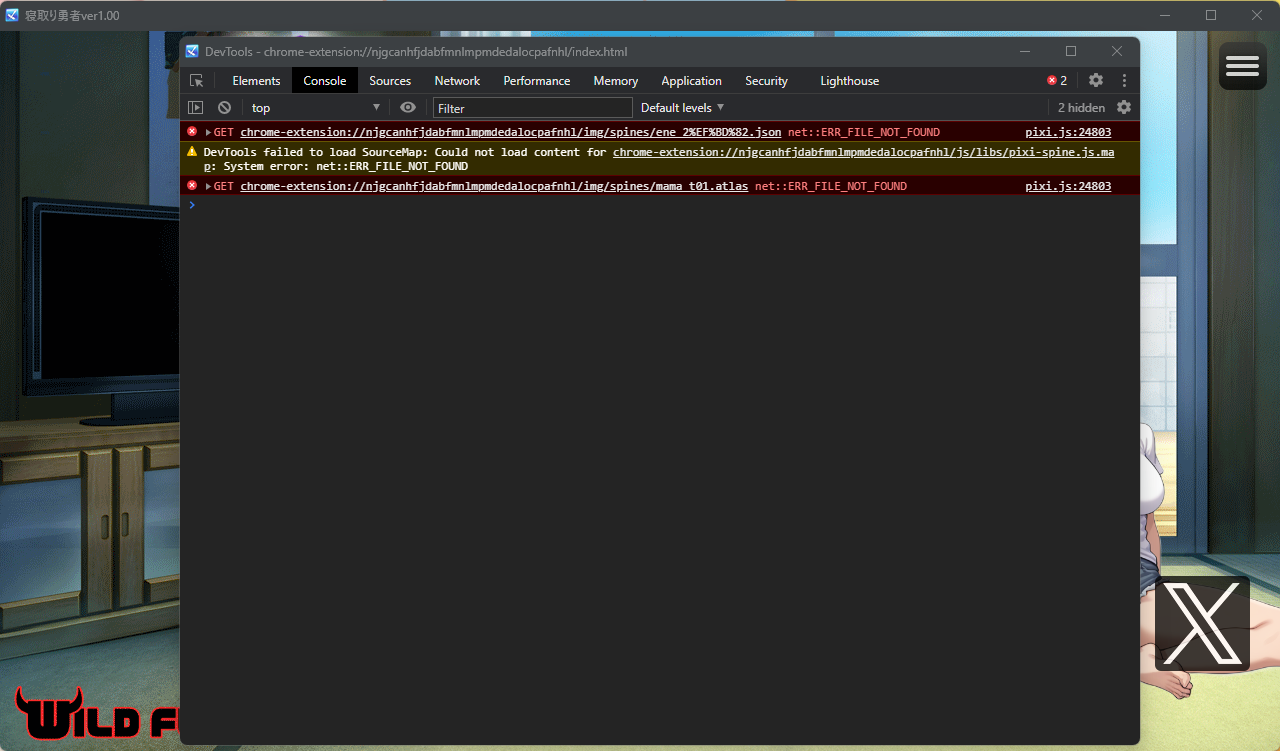
Task: Click the console input prompt line
Action: (x=660, y=205)
